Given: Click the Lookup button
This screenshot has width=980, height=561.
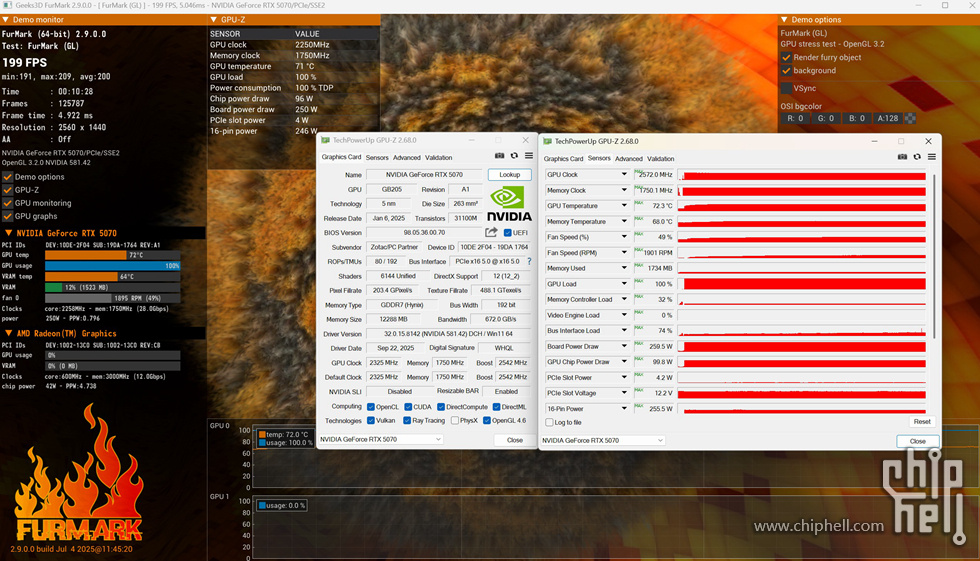Looking at the screenshot, I should pos(509,175).
